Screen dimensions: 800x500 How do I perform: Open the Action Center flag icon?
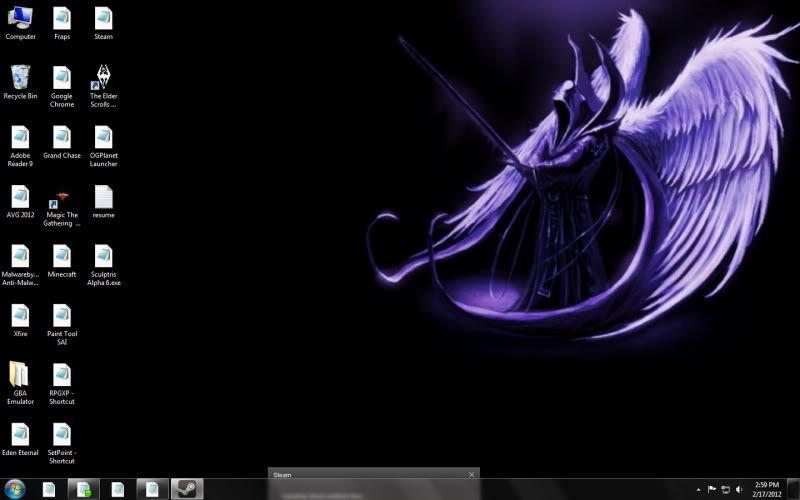712,489
